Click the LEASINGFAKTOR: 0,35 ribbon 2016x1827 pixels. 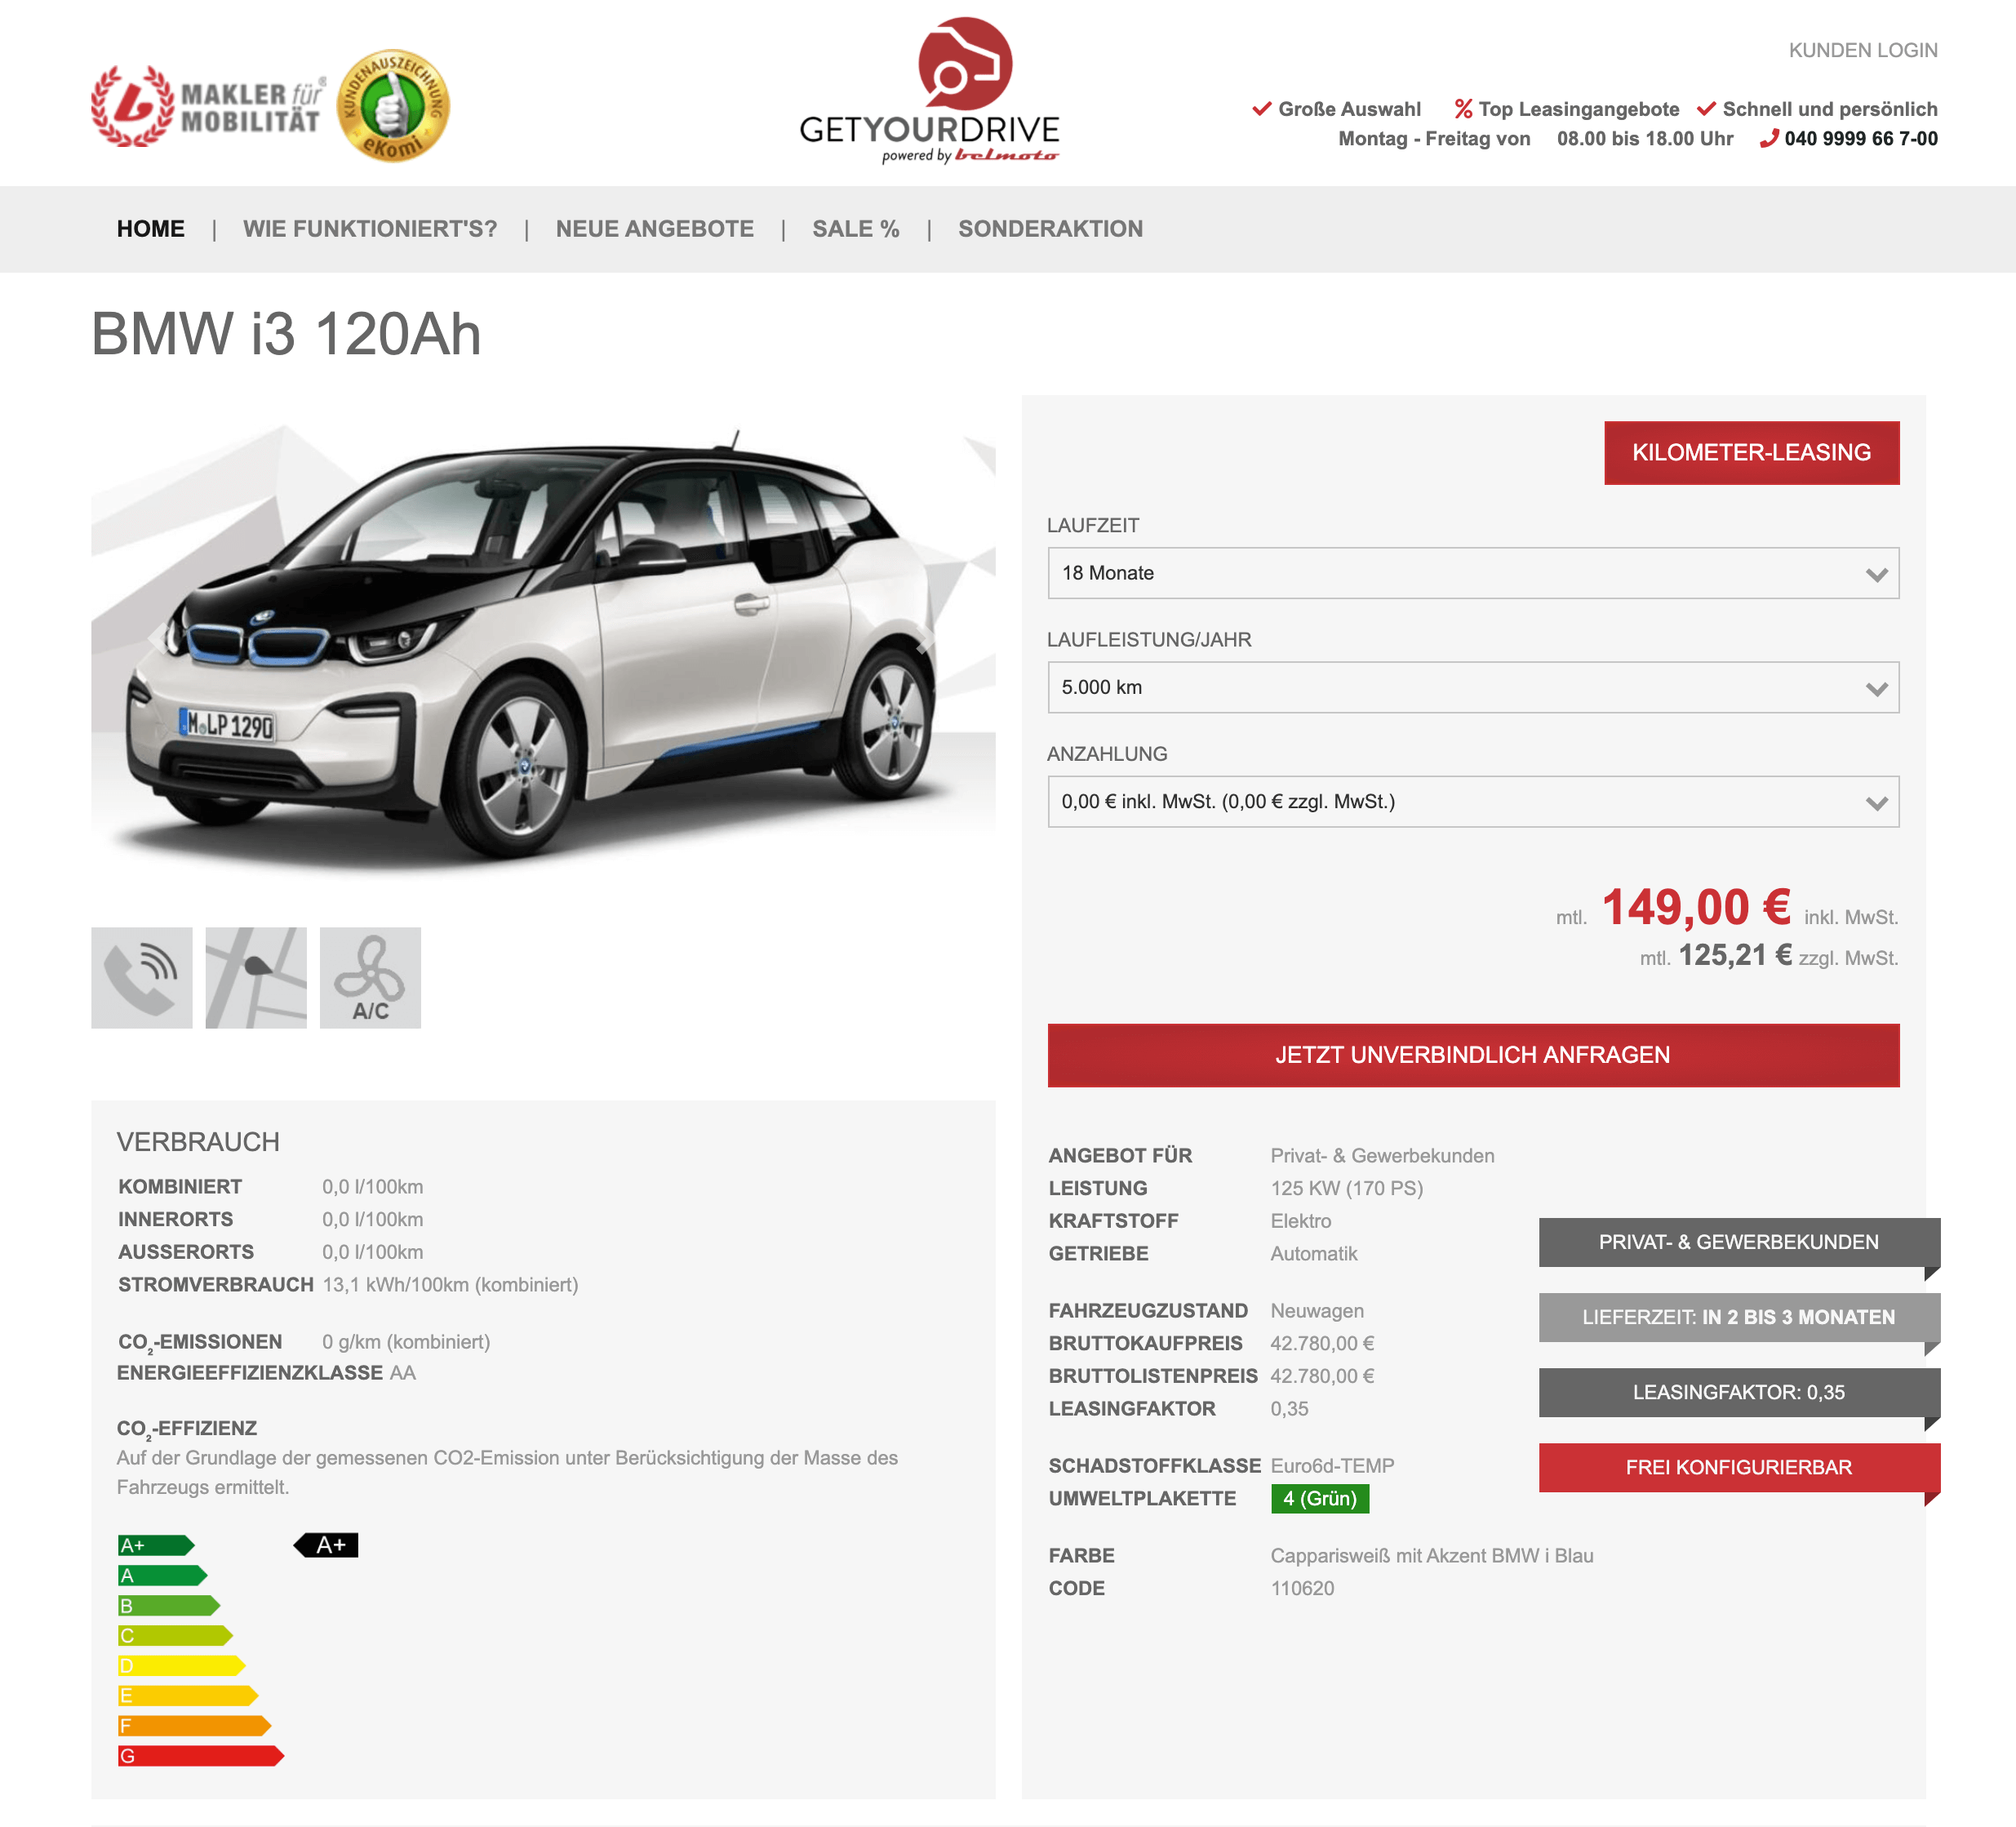pyautogui.click(x=1739, y=1392)
